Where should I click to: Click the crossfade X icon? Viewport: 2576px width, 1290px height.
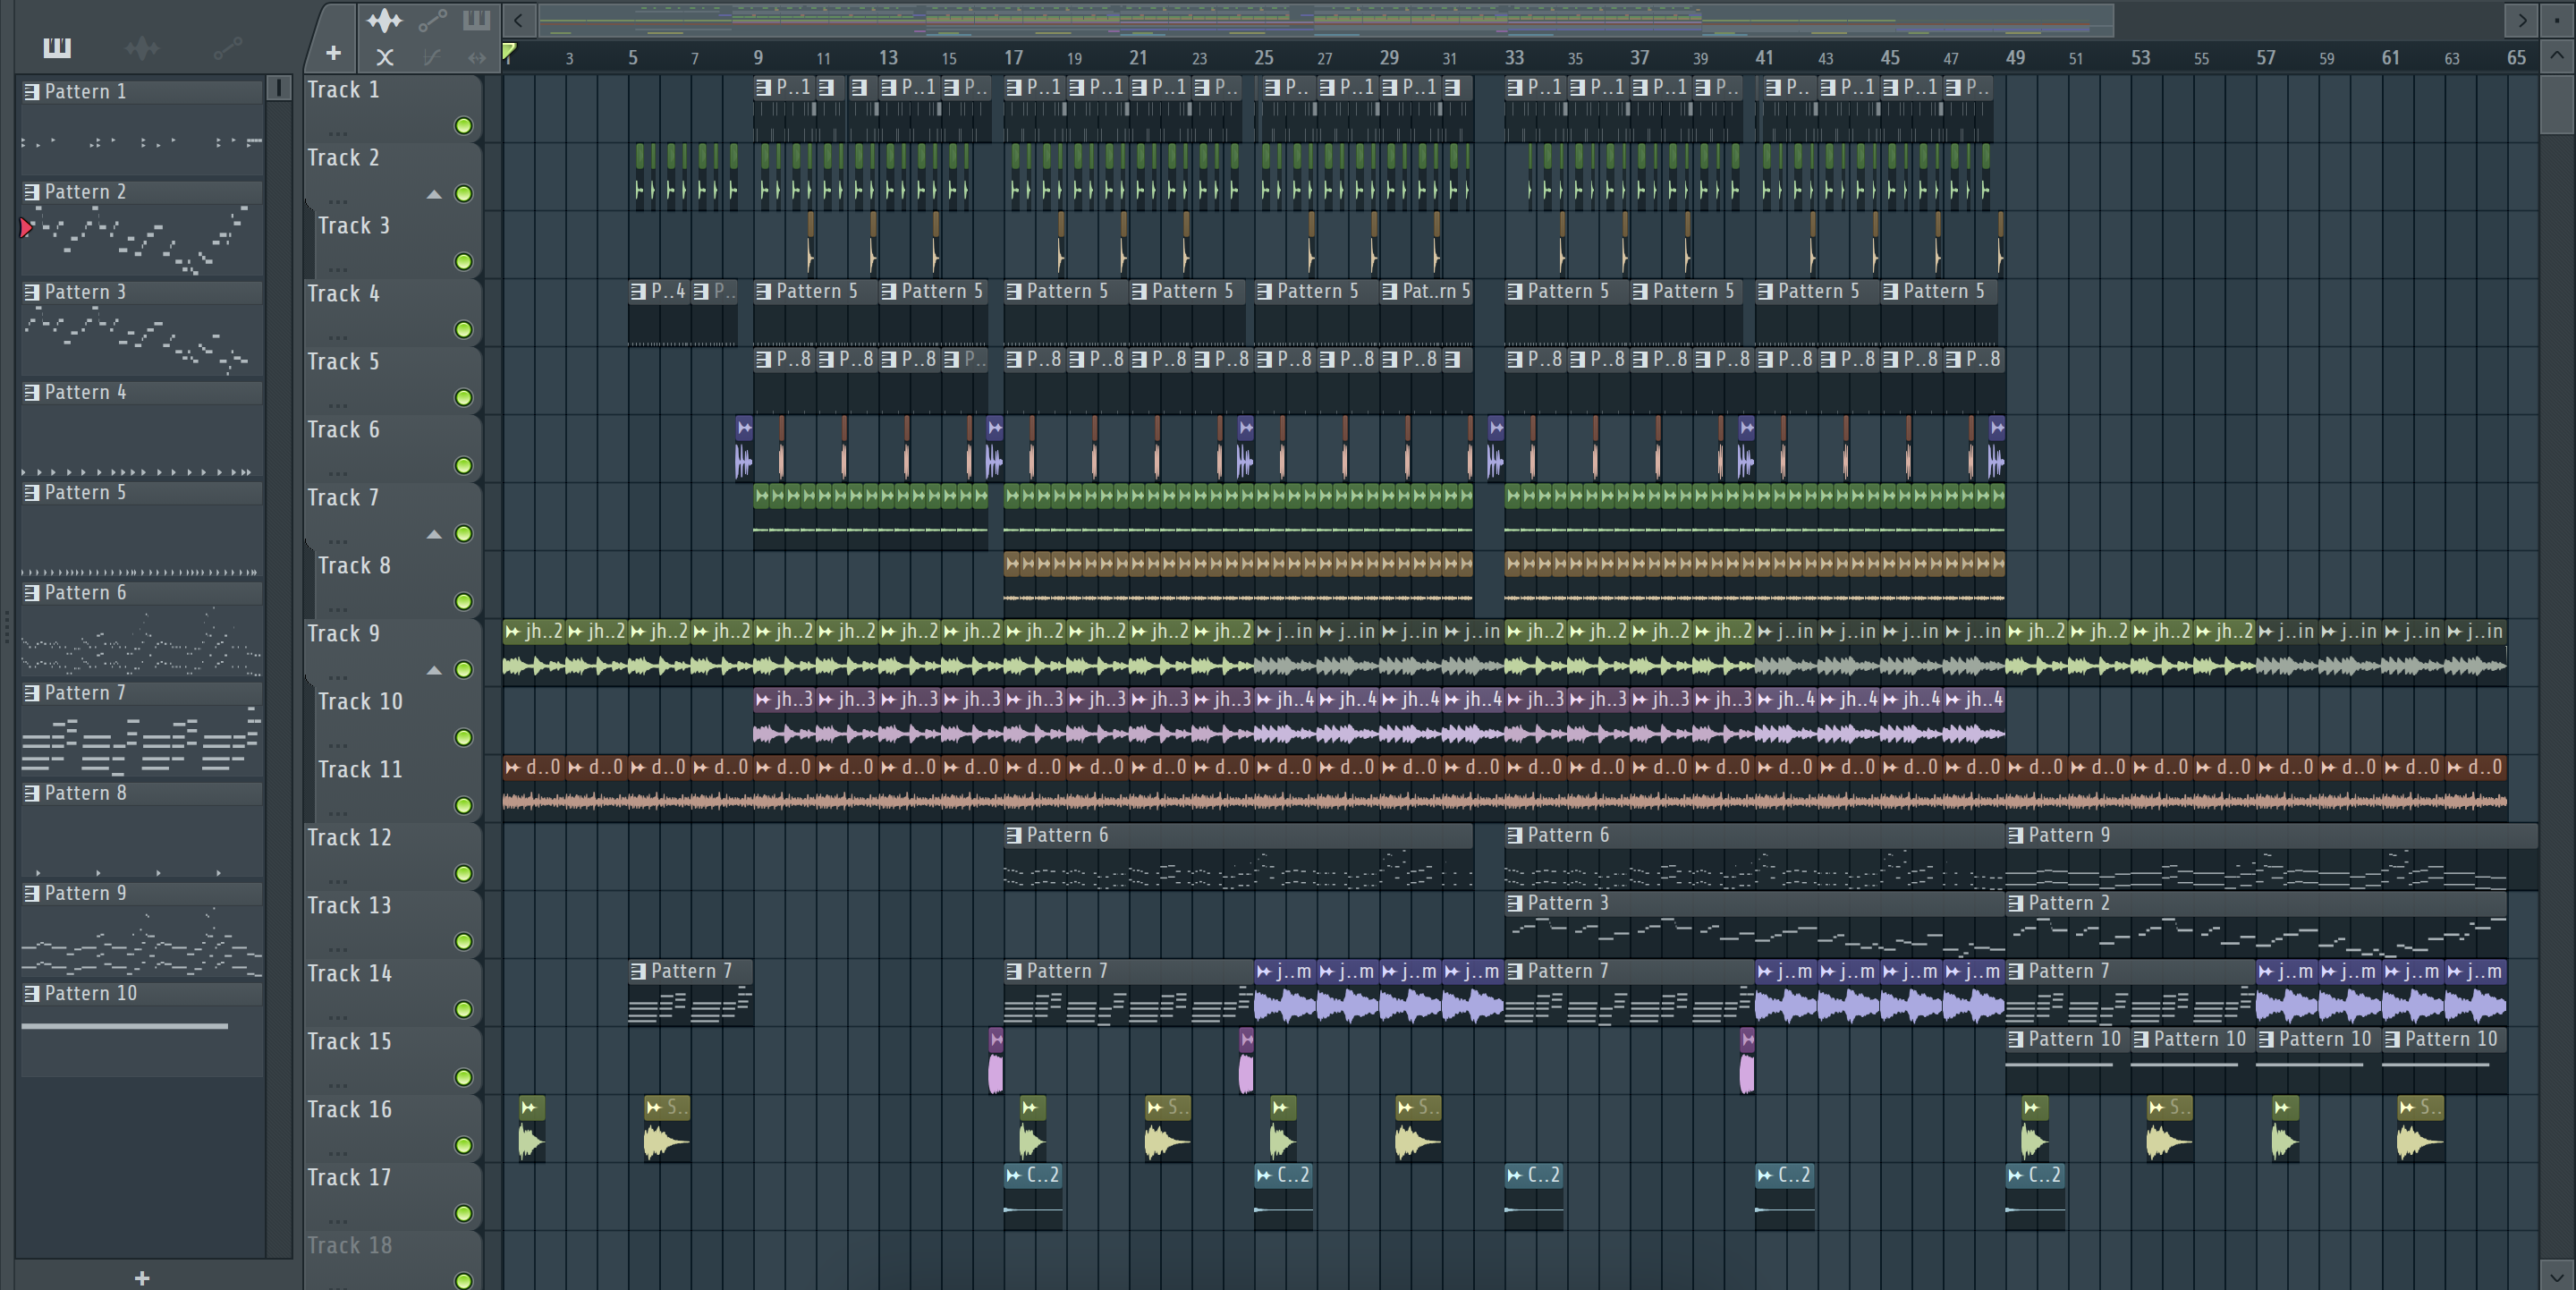tap(384, 58)
